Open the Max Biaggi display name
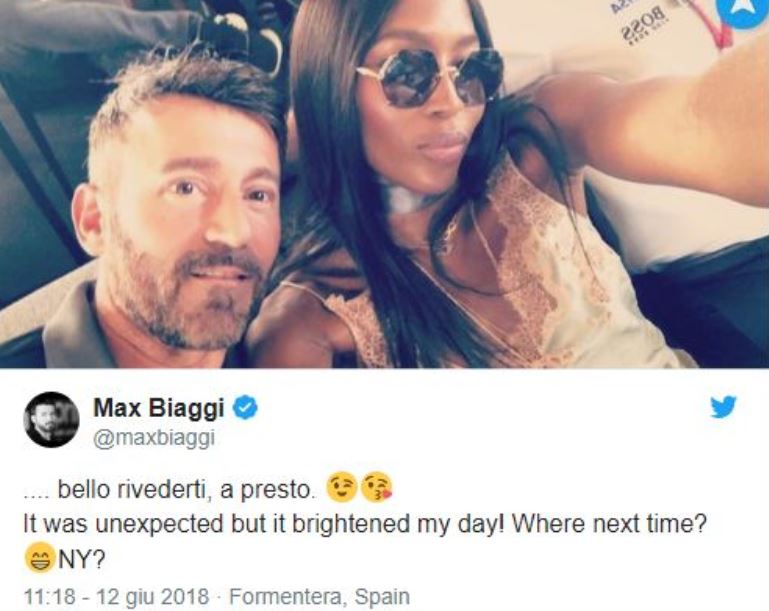Image resolution: width=769 pixels, height=611 pixels. click(158, 408)
